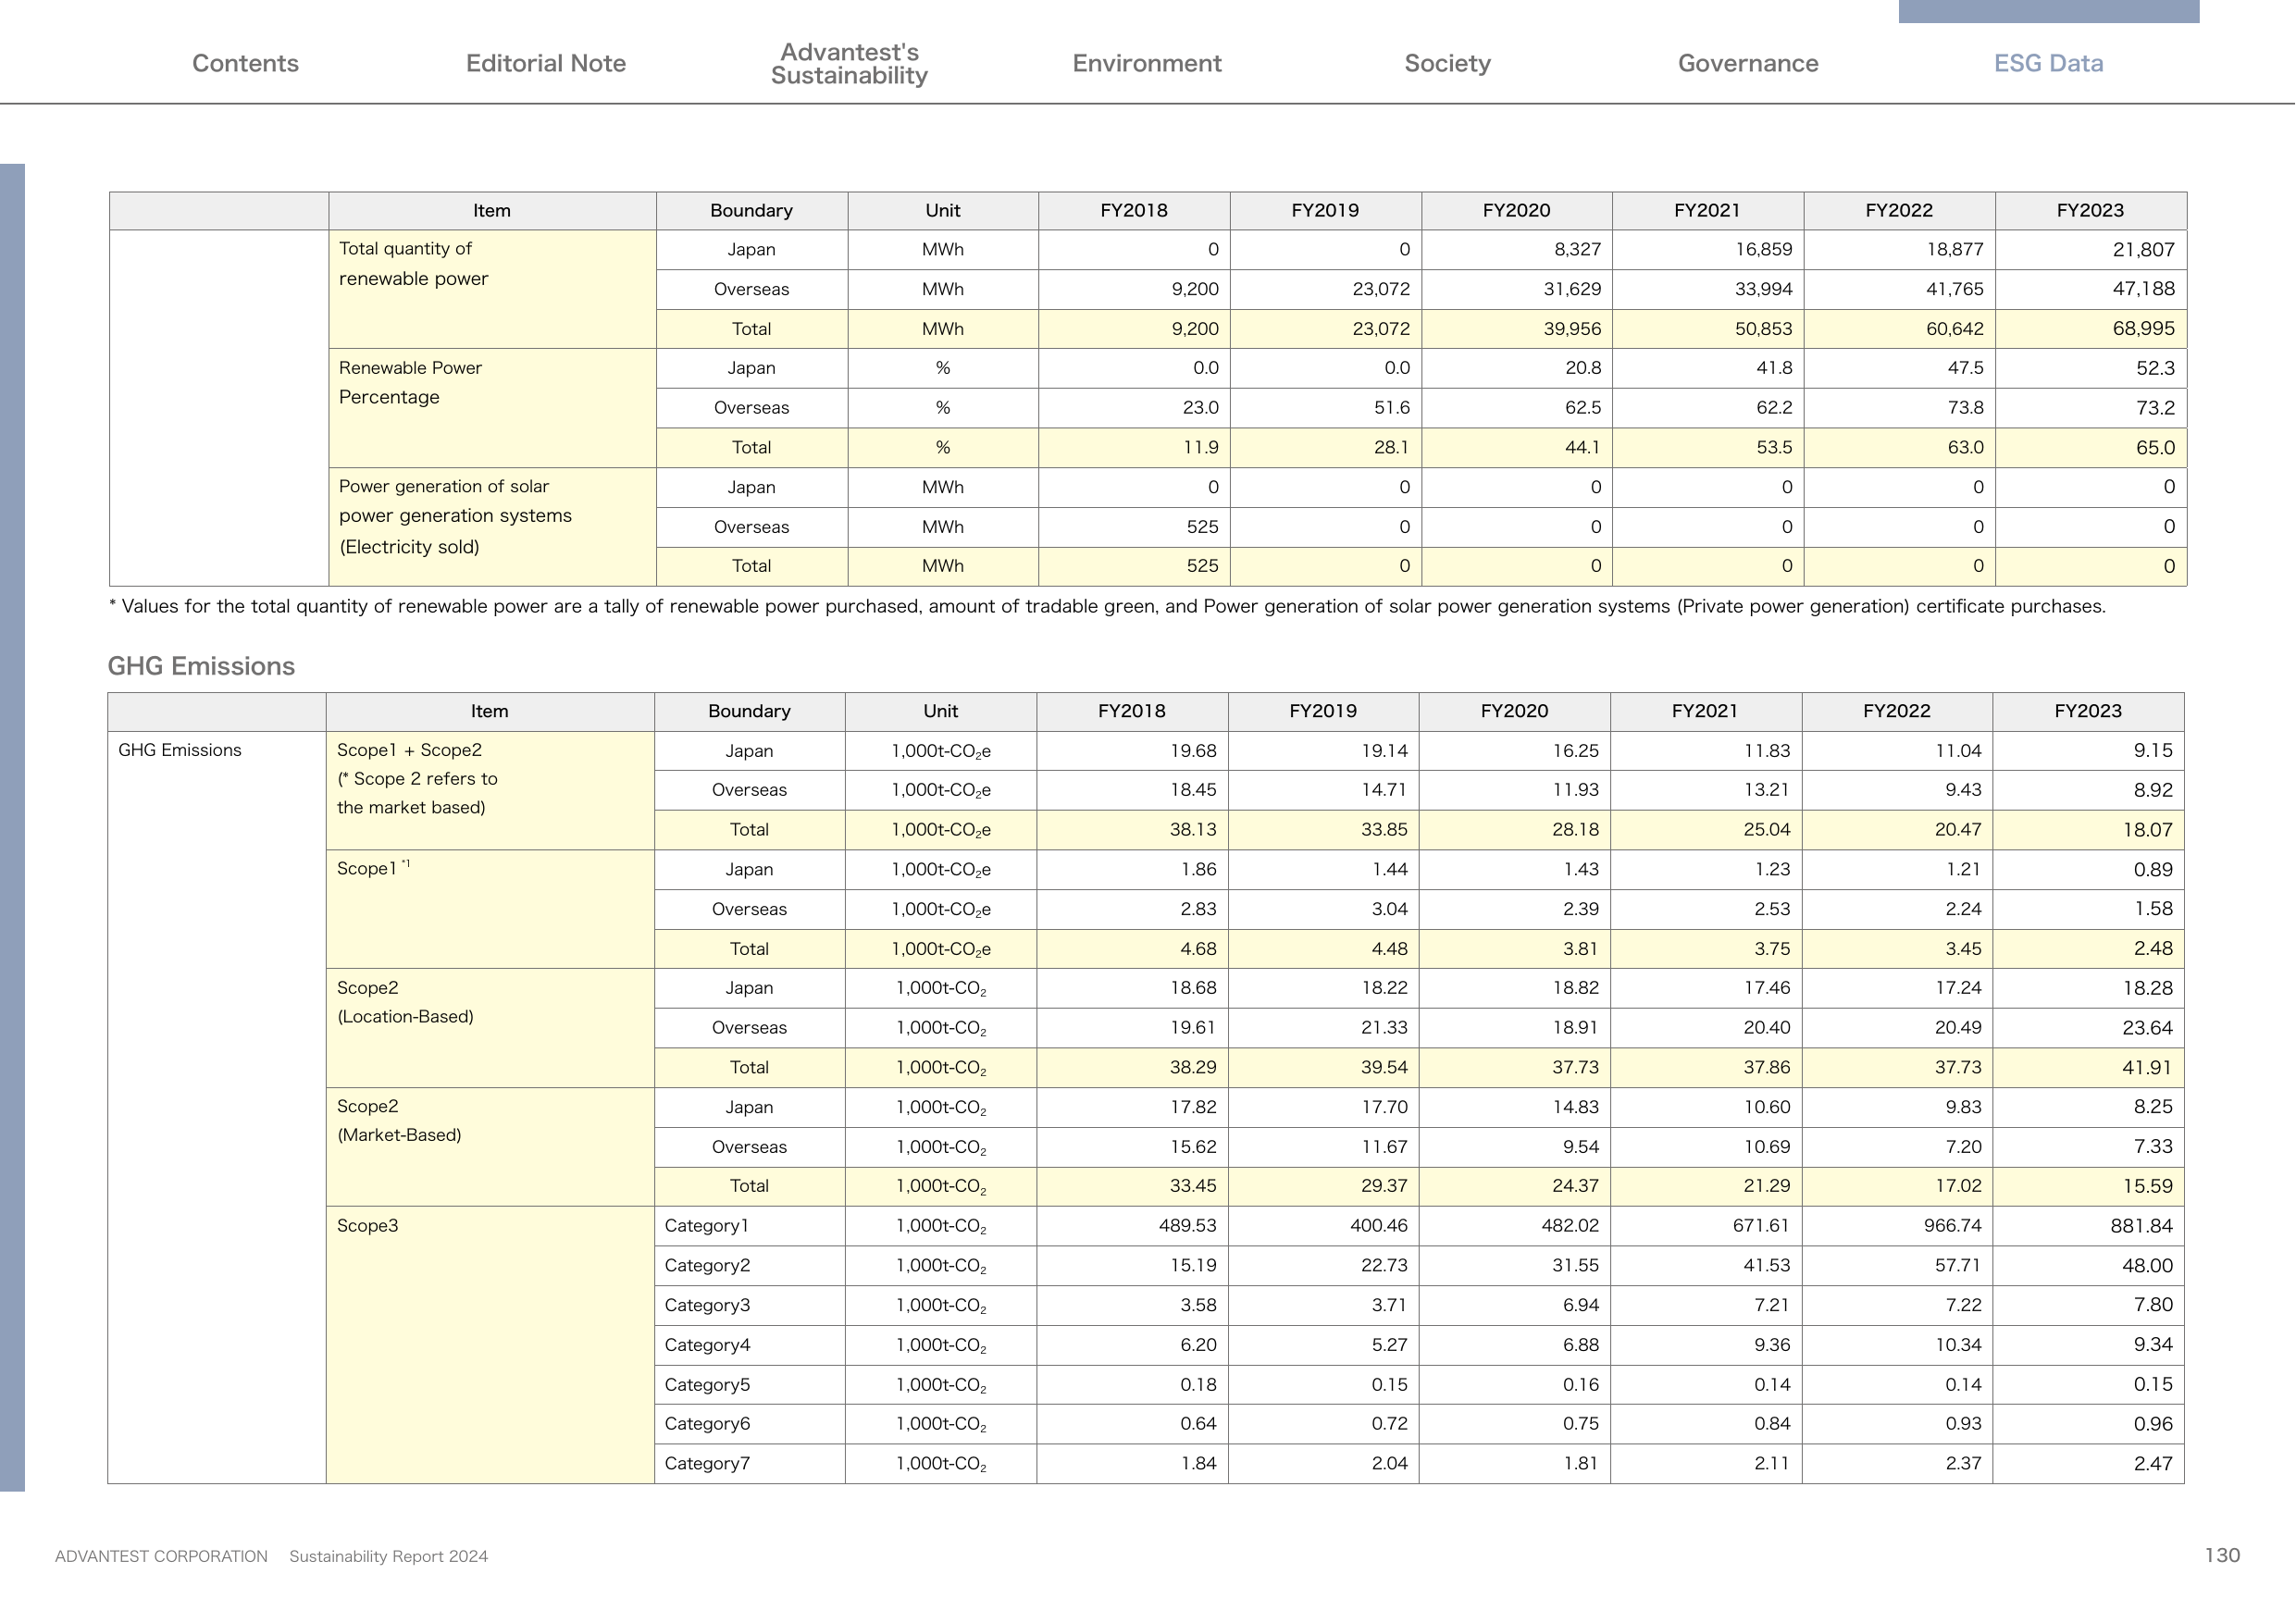Select the Category1 value 881.84

(2141, 1226)
